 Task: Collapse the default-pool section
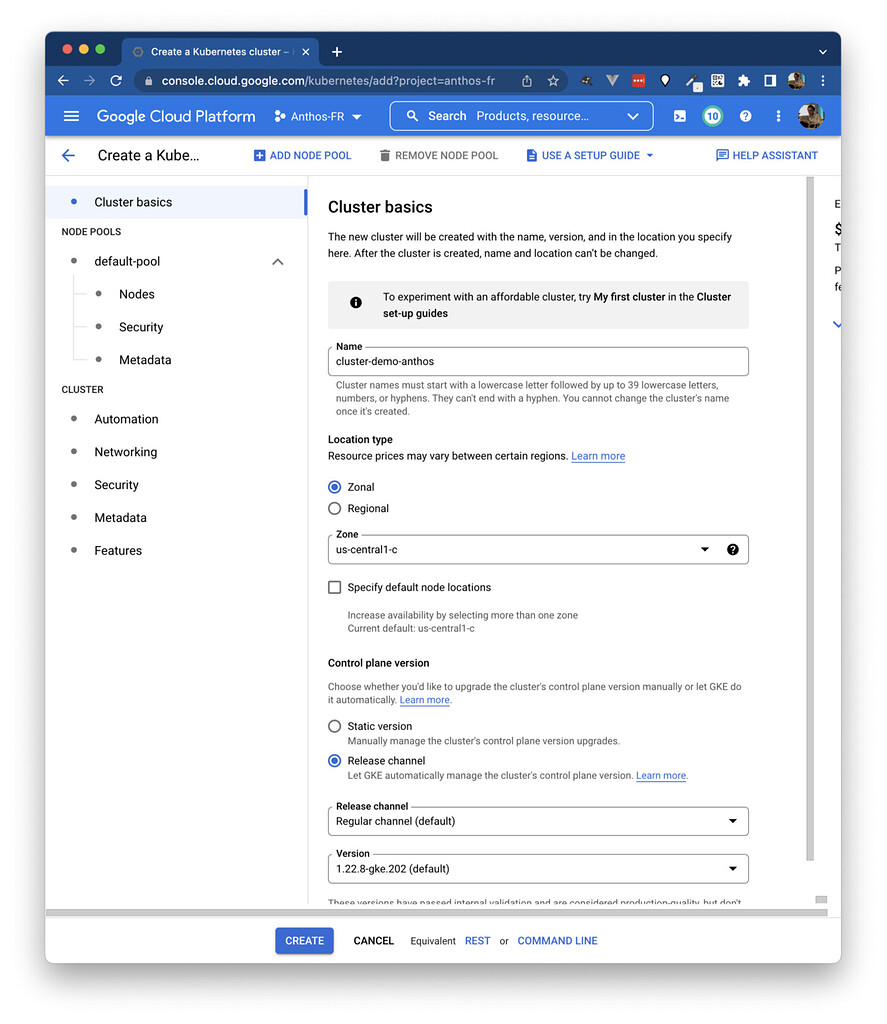277,261
